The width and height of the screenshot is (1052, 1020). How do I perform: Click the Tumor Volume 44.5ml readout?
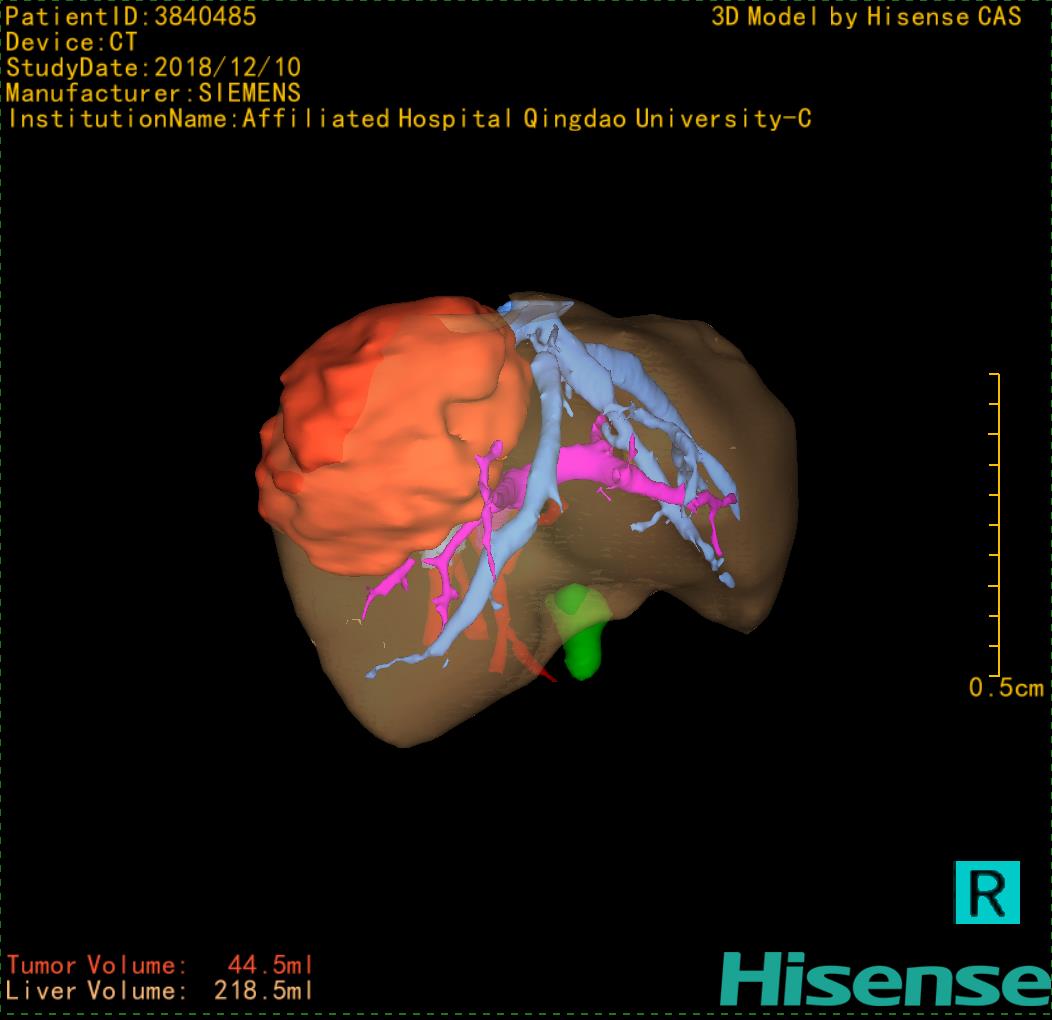tap(160, 965)
